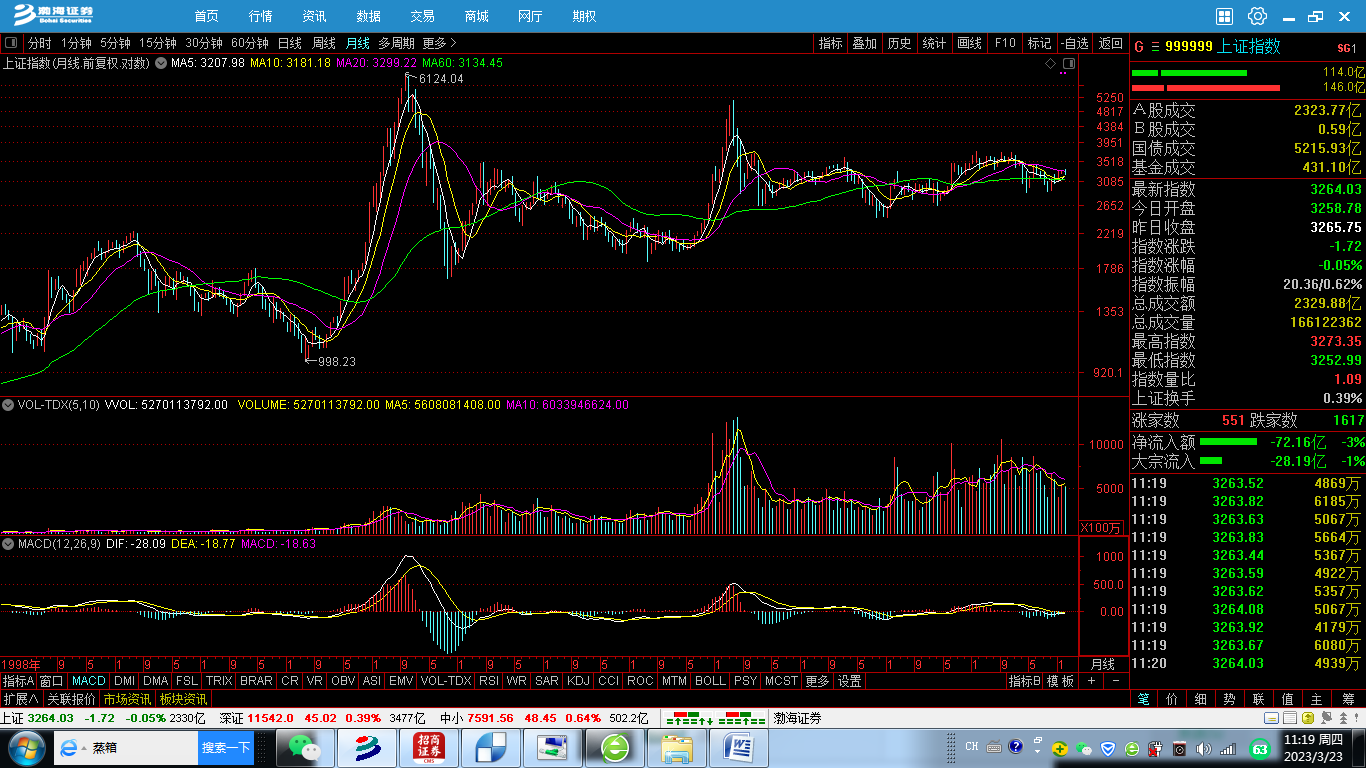Select 市场资讯 tab
The image size is (1366, 768).
(127, 699)
